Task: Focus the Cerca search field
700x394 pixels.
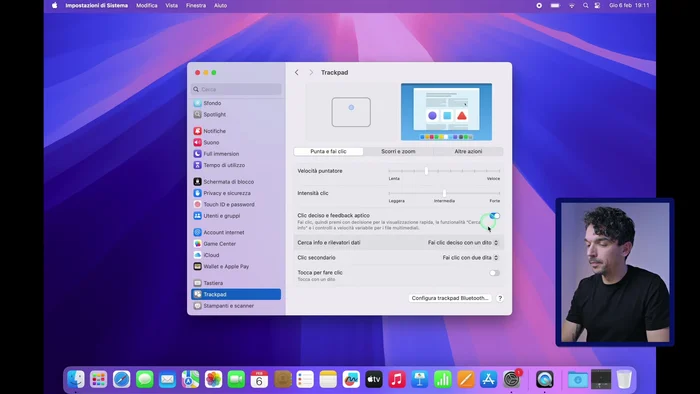Action: pyautogui.click(x=236, y=89)
